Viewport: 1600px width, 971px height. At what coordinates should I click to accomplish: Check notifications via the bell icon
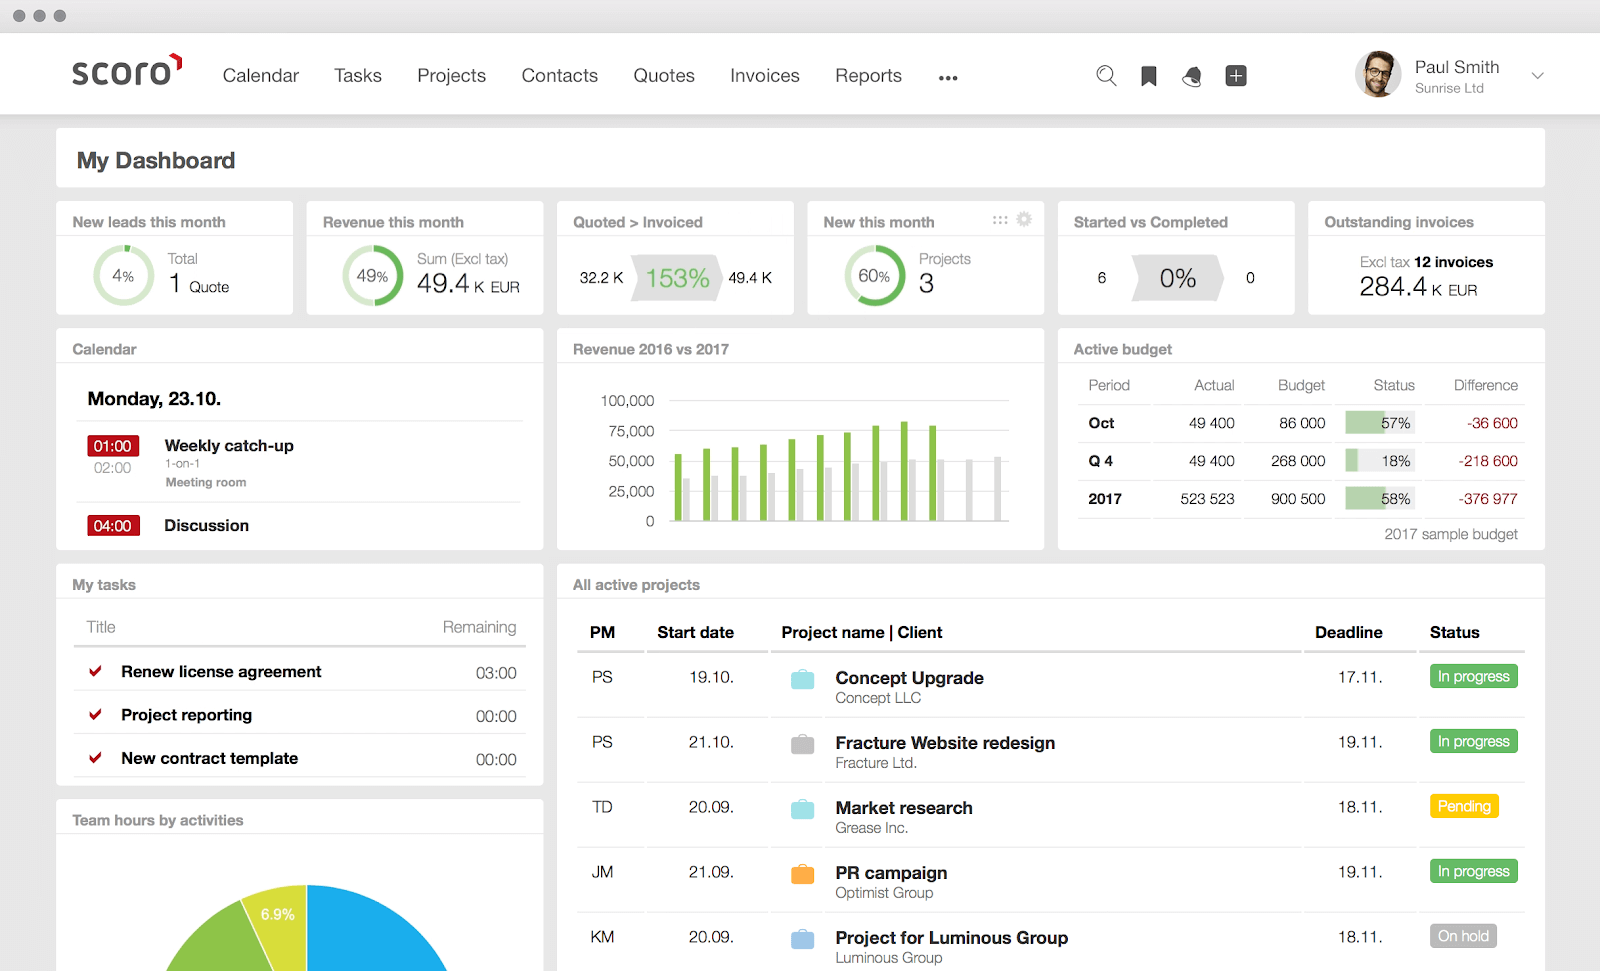point(1191,75)
